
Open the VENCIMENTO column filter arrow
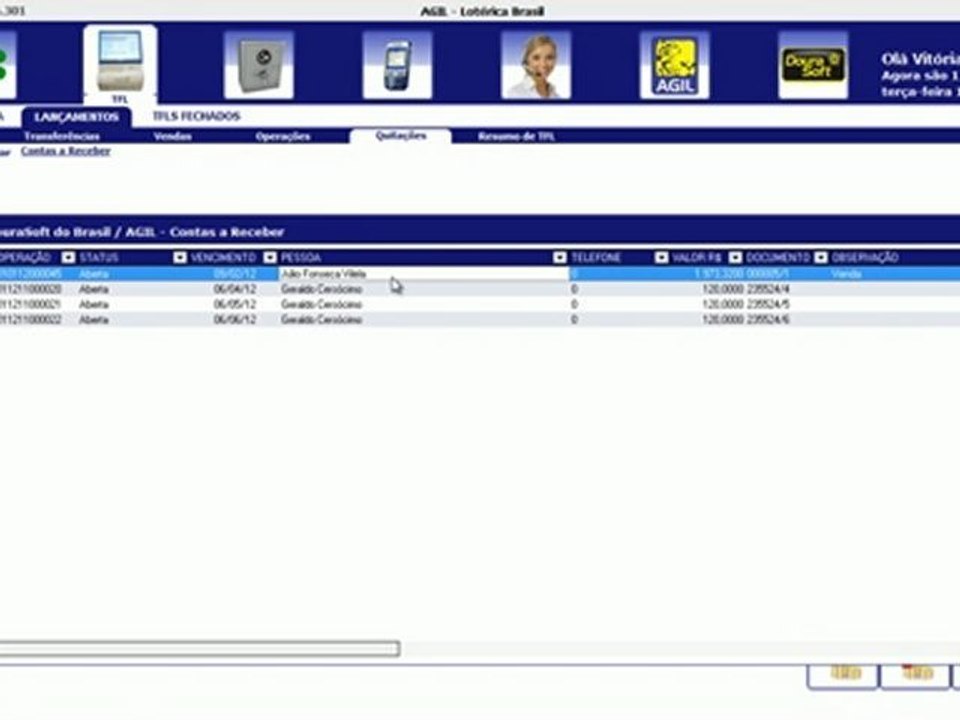270,257
